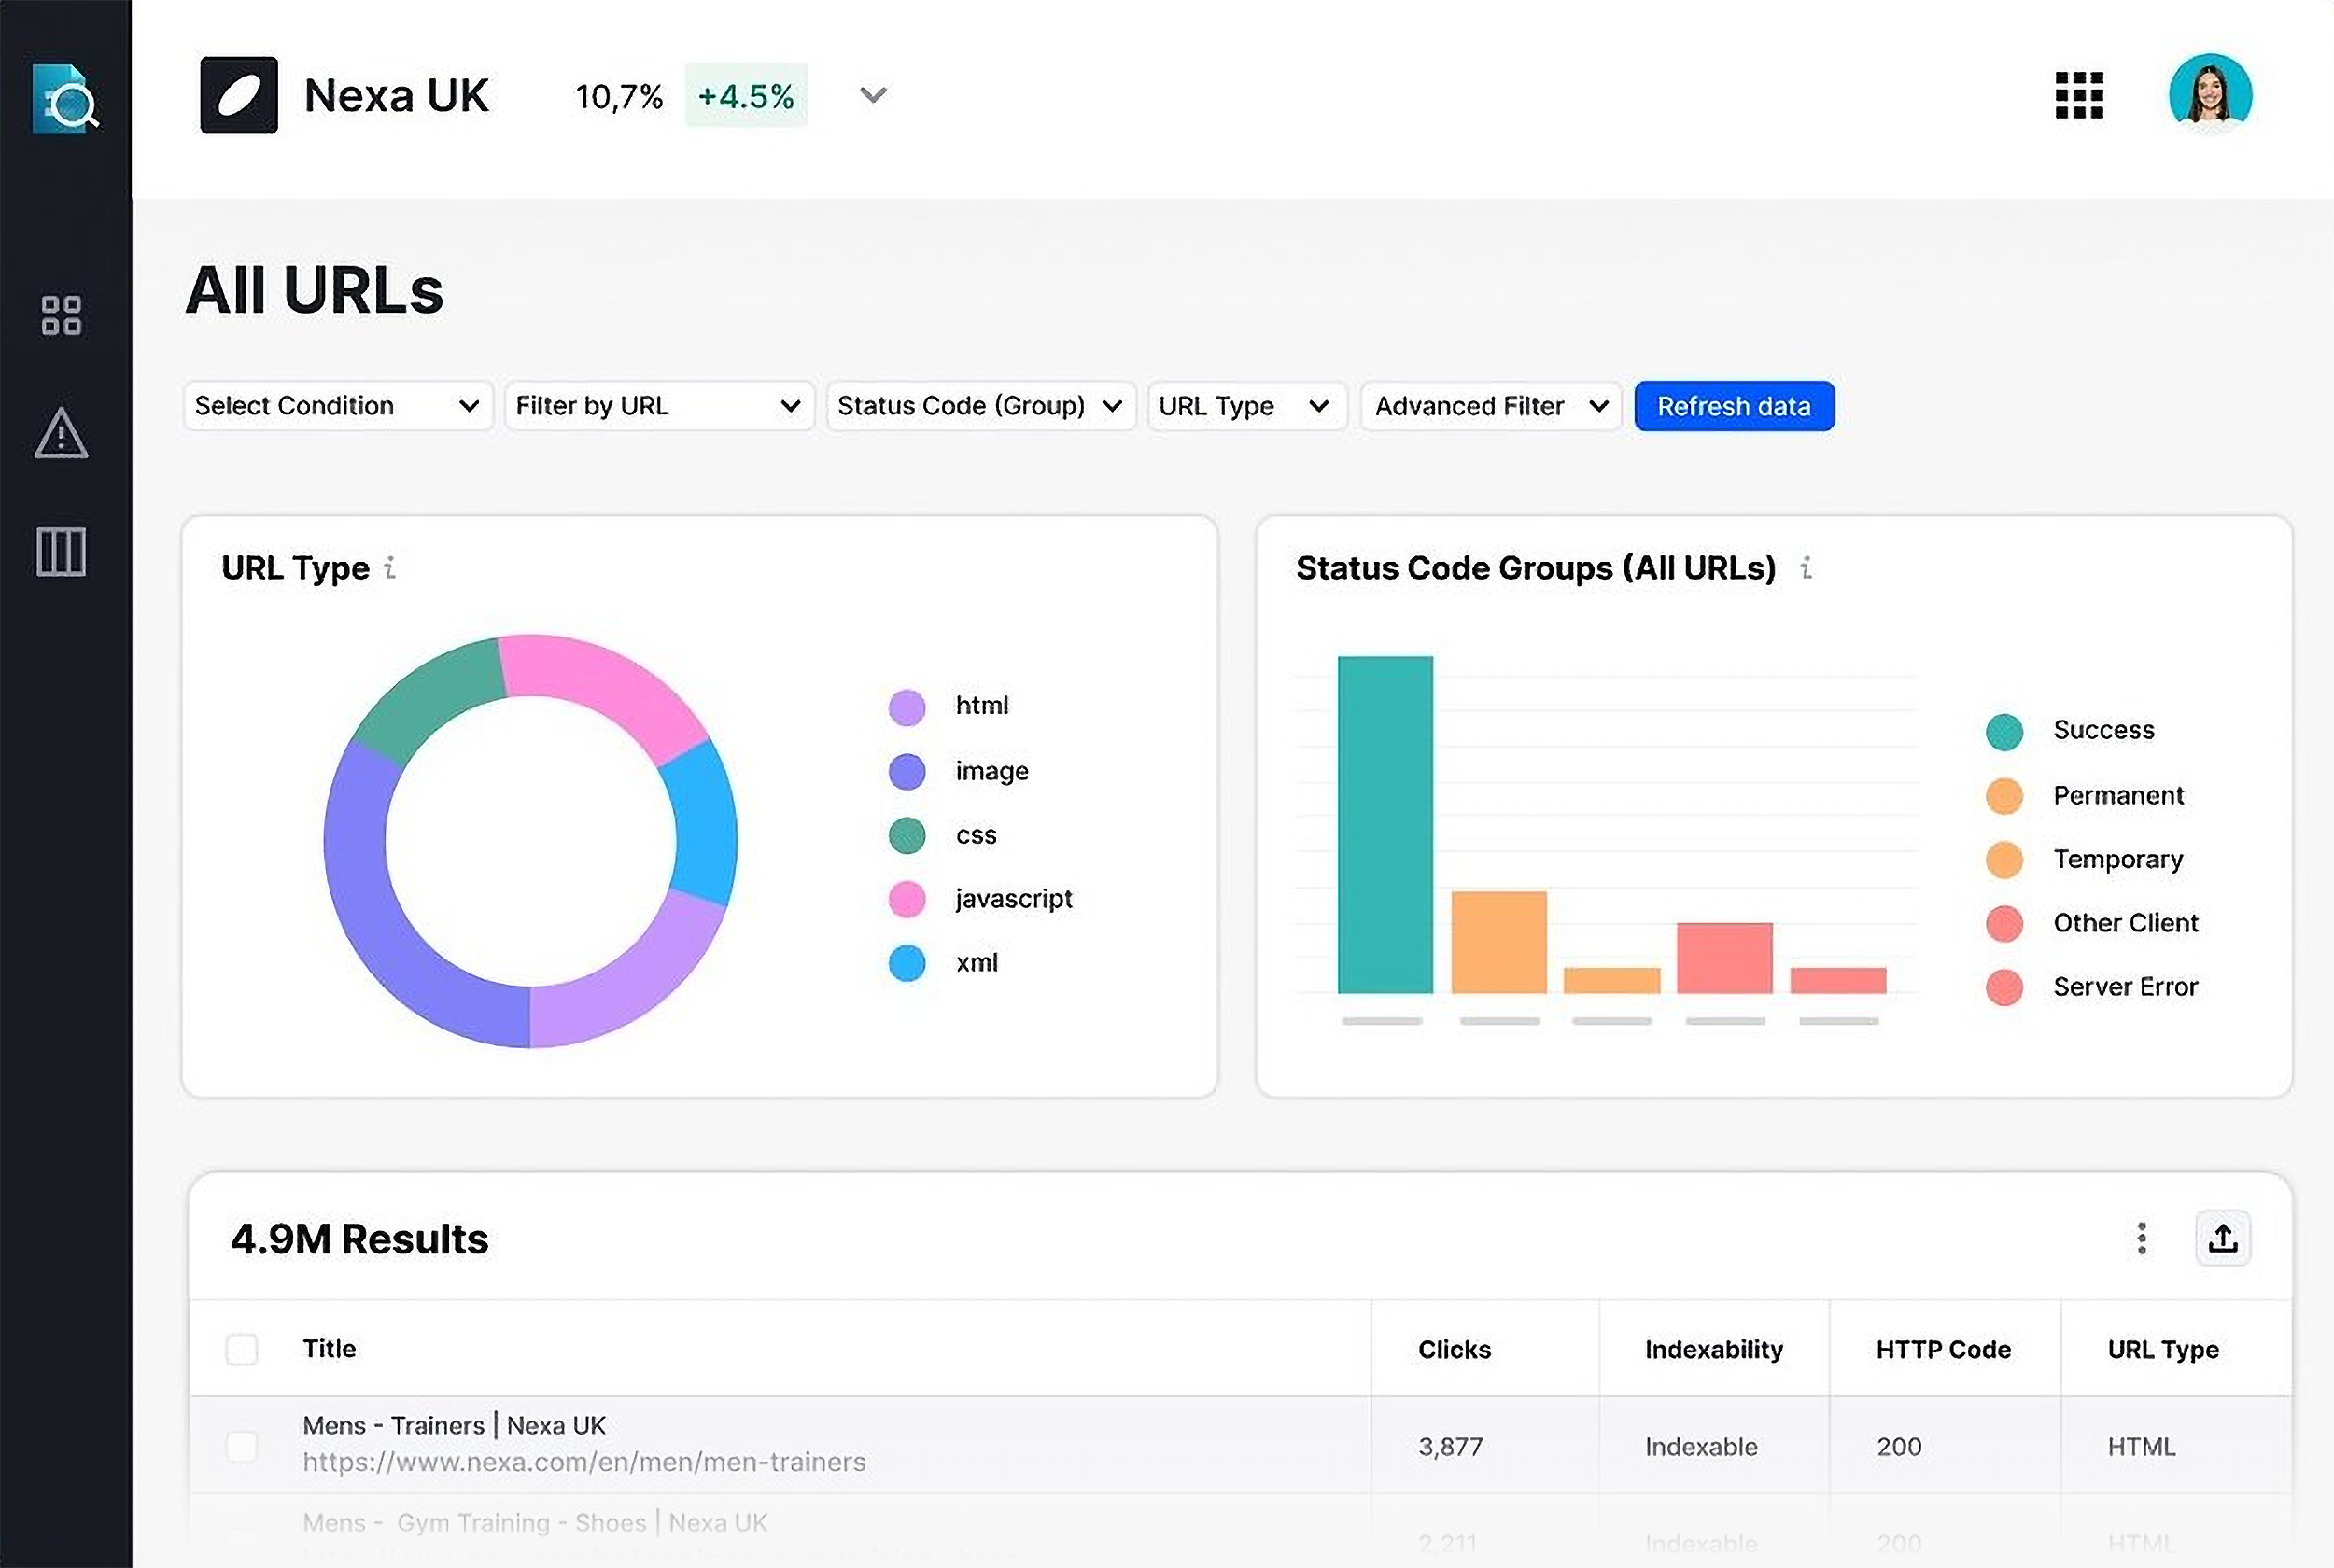The image size is (2334, 1568).
Task: Click the 4.9M Results heading
Action: 359,1239
